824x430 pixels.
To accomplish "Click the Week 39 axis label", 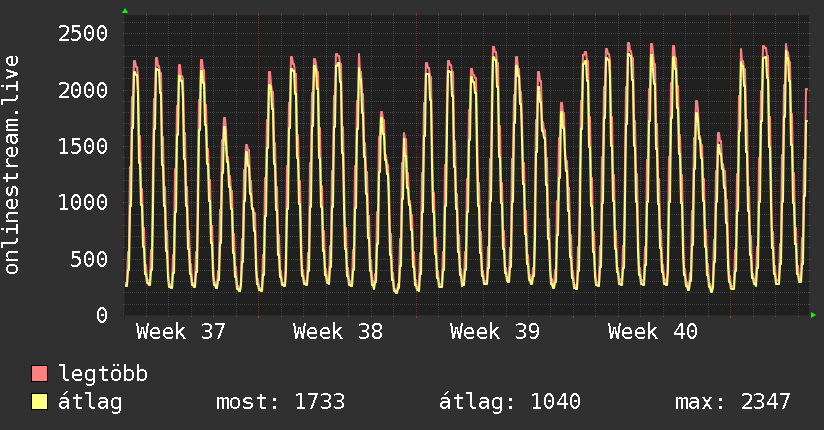I will pyautogui.click(x=495, y=332).
